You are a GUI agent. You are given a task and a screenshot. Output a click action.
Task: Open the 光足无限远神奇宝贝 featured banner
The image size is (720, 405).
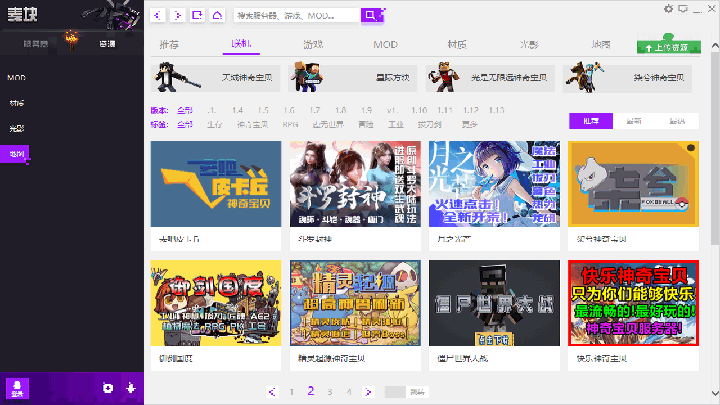[x=490, y=78]
